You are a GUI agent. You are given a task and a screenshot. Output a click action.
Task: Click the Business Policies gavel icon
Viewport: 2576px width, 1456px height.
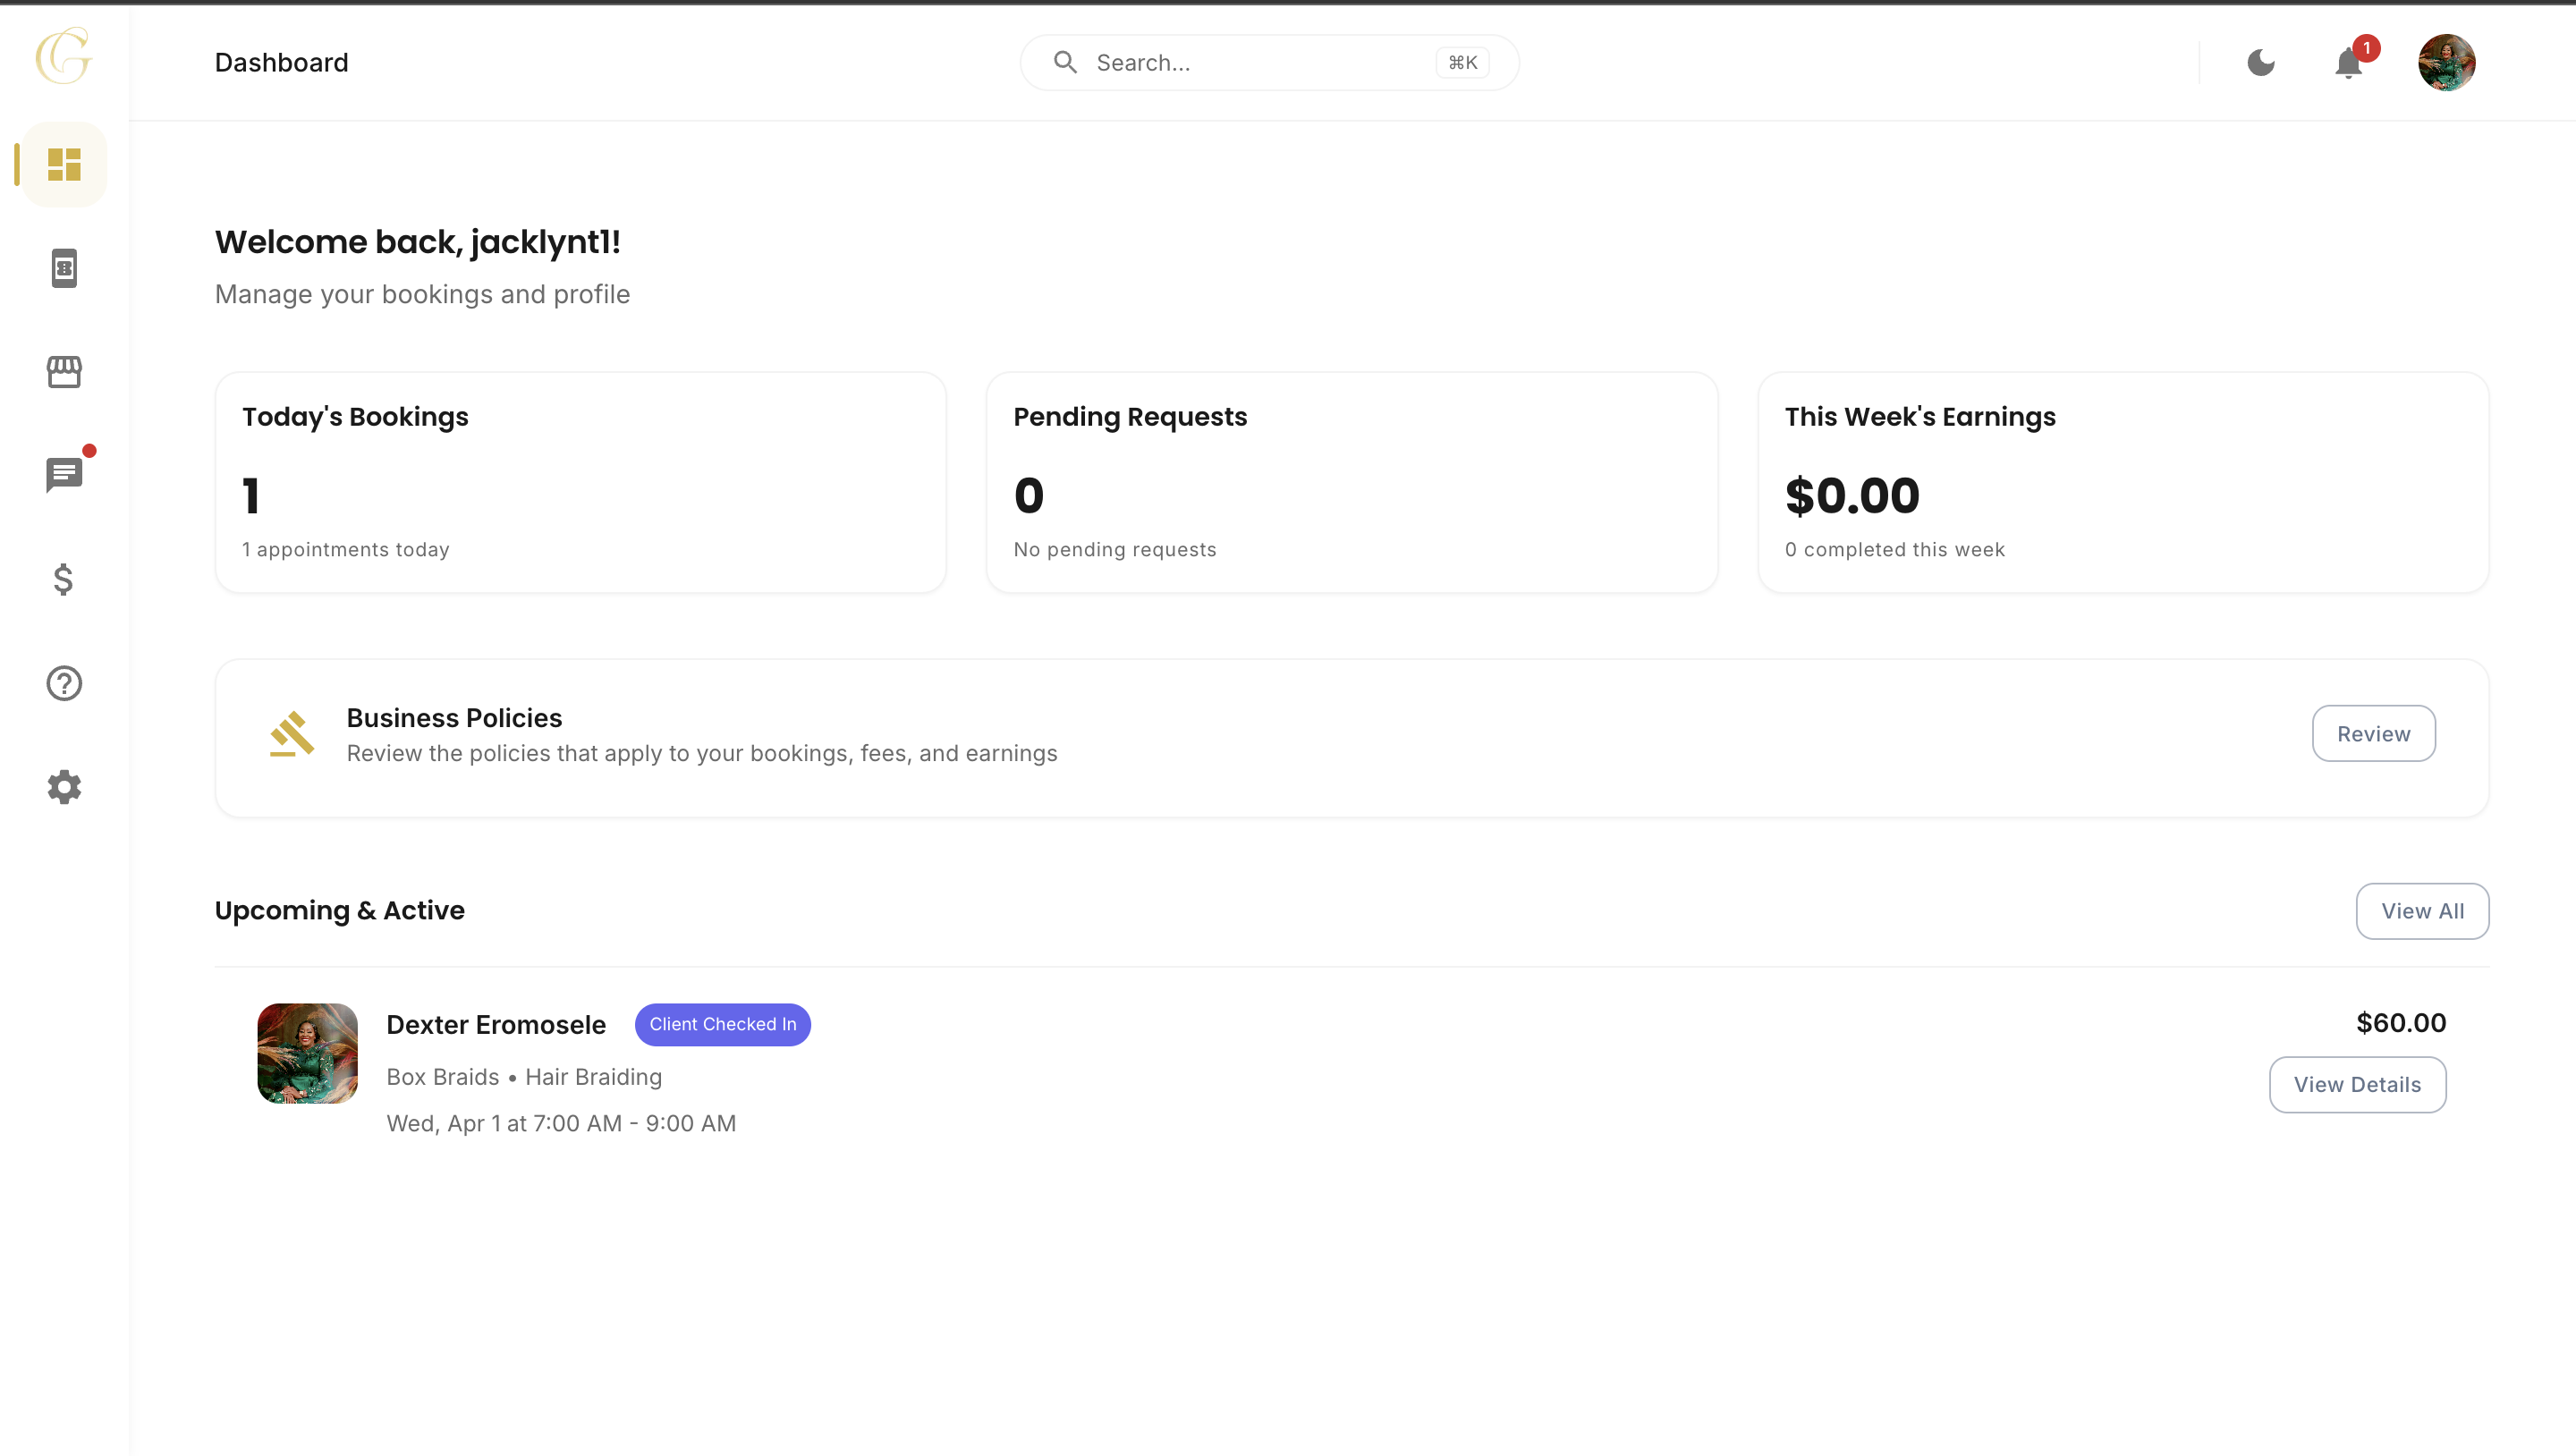click(x=292, y=735)
